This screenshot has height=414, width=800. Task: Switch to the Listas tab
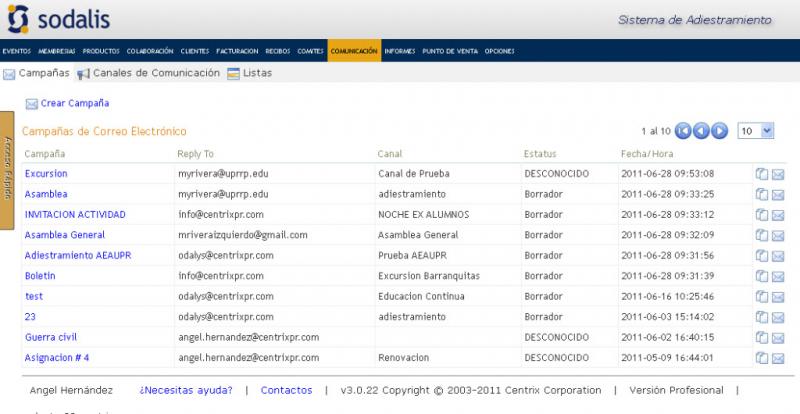[x=257, y=73]
